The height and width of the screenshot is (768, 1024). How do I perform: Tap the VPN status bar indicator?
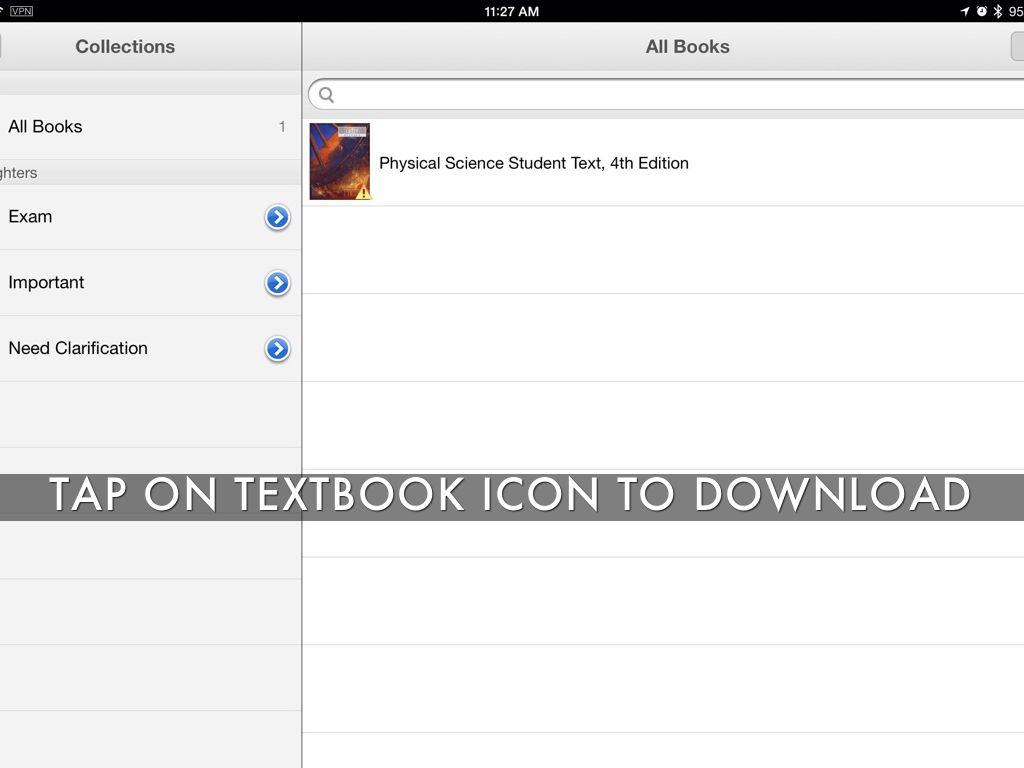[x=21, y=11]
